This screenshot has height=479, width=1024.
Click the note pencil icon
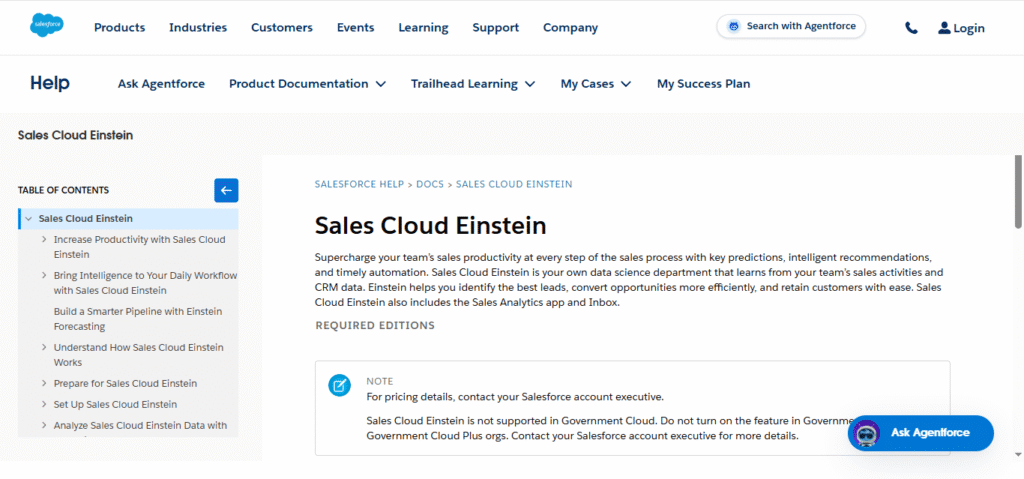tap(340, 385)
